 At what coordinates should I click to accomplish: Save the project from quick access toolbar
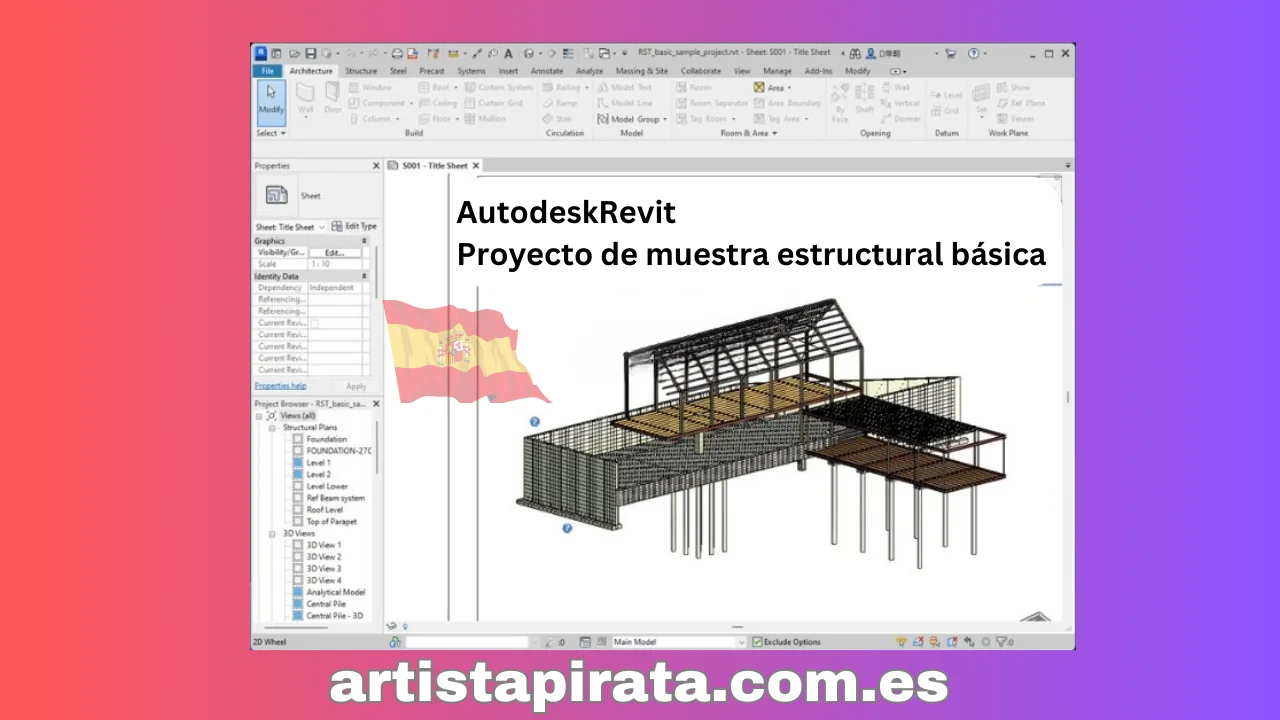pos(311,53)
